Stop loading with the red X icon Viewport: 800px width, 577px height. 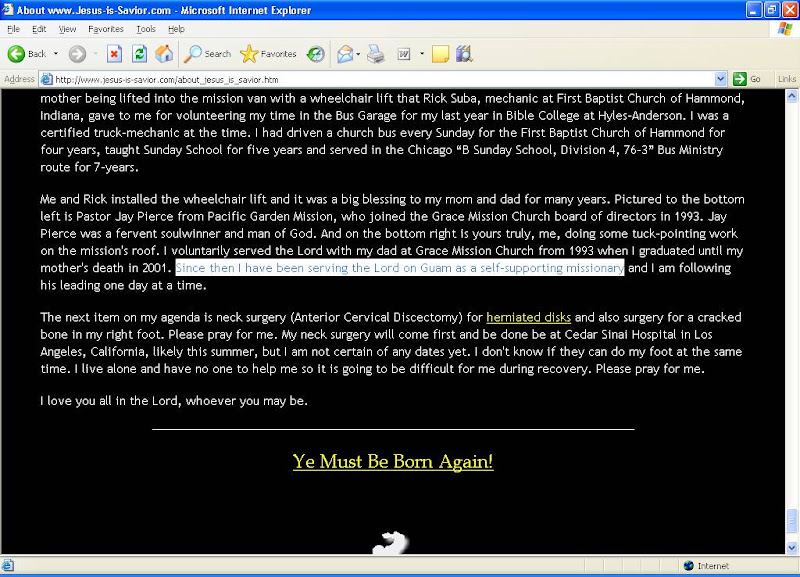pos(114,54)
